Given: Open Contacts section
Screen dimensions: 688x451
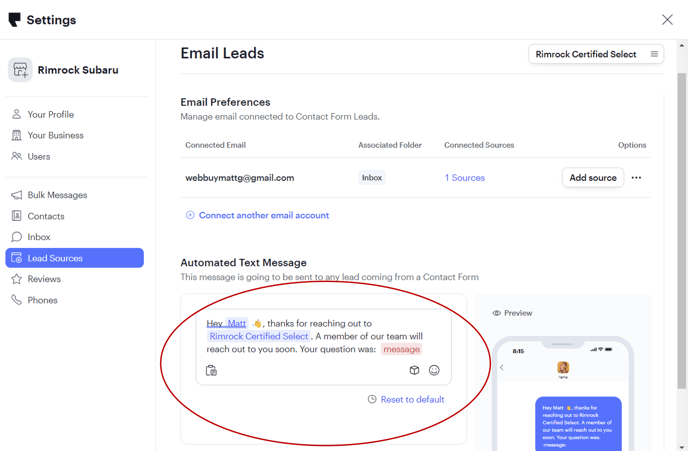Looking at the screenshot, I should pyautogui.click(x=46, y=216).
